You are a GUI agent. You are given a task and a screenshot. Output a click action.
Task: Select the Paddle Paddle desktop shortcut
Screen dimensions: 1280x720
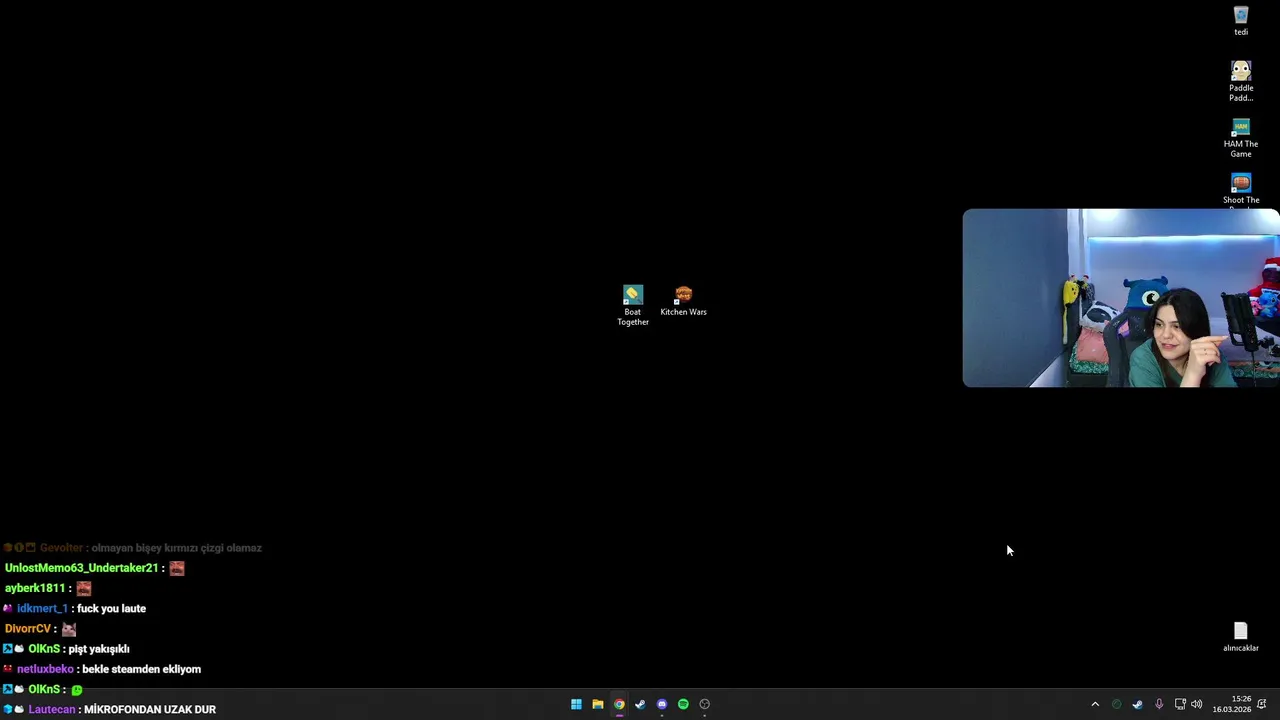[x=1241, y=81]
